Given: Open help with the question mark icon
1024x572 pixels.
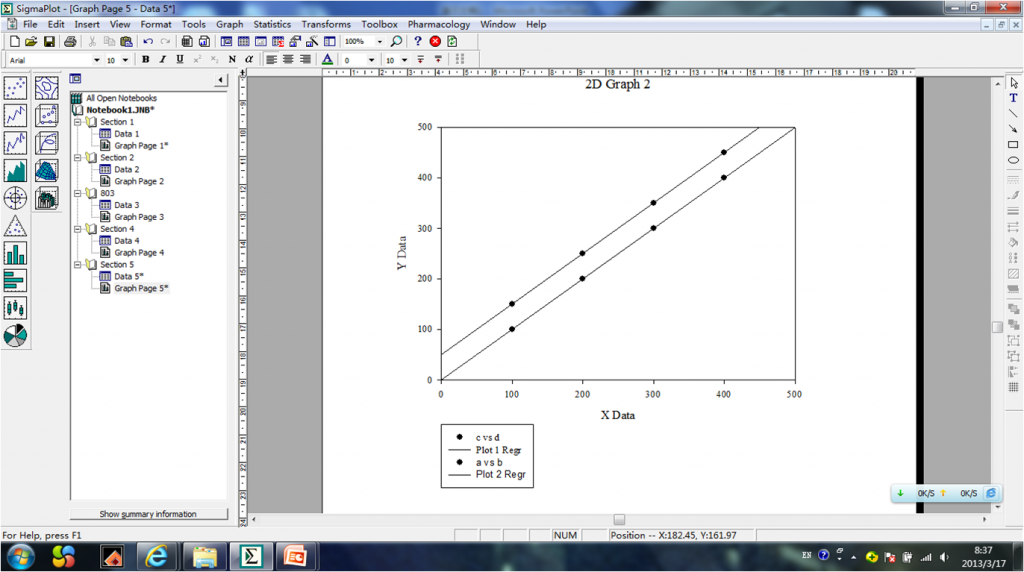Looking at the screenshot, I should [x=418, y=41].
